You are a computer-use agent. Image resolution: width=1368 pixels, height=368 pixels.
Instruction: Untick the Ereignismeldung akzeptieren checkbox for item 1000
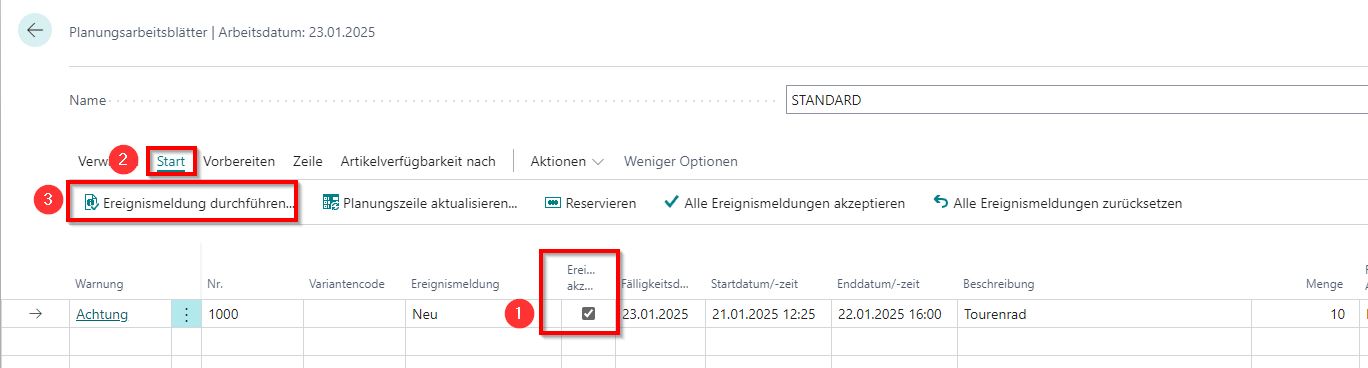[x=589, y=314]
